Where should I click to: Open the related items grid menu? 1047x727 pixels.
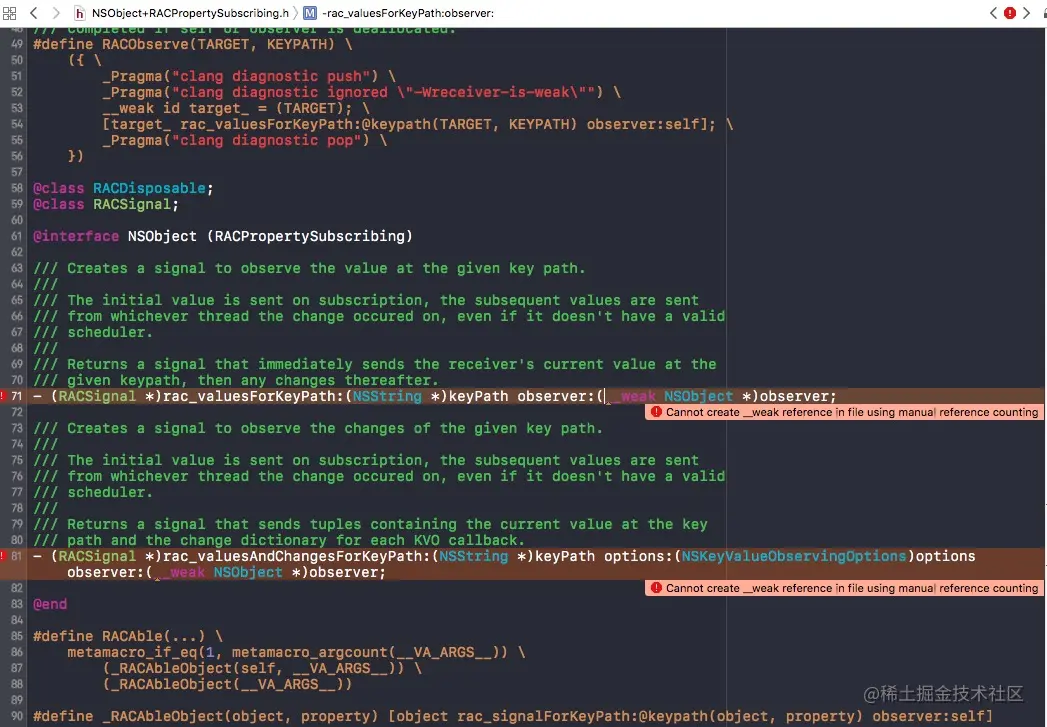coord(9,13)
